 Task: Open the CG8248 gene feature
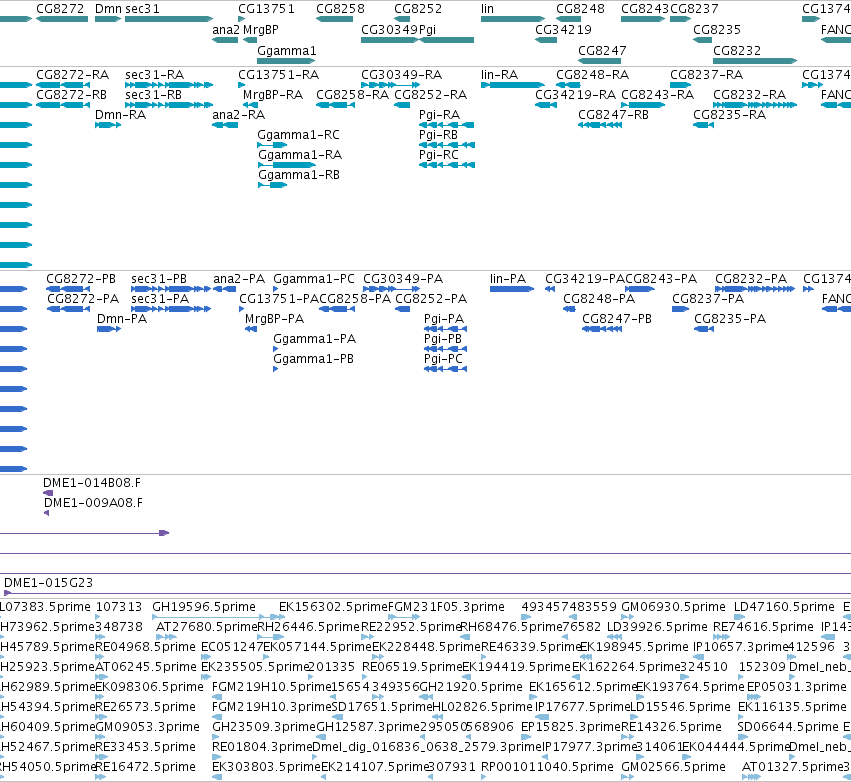point(568,19)
